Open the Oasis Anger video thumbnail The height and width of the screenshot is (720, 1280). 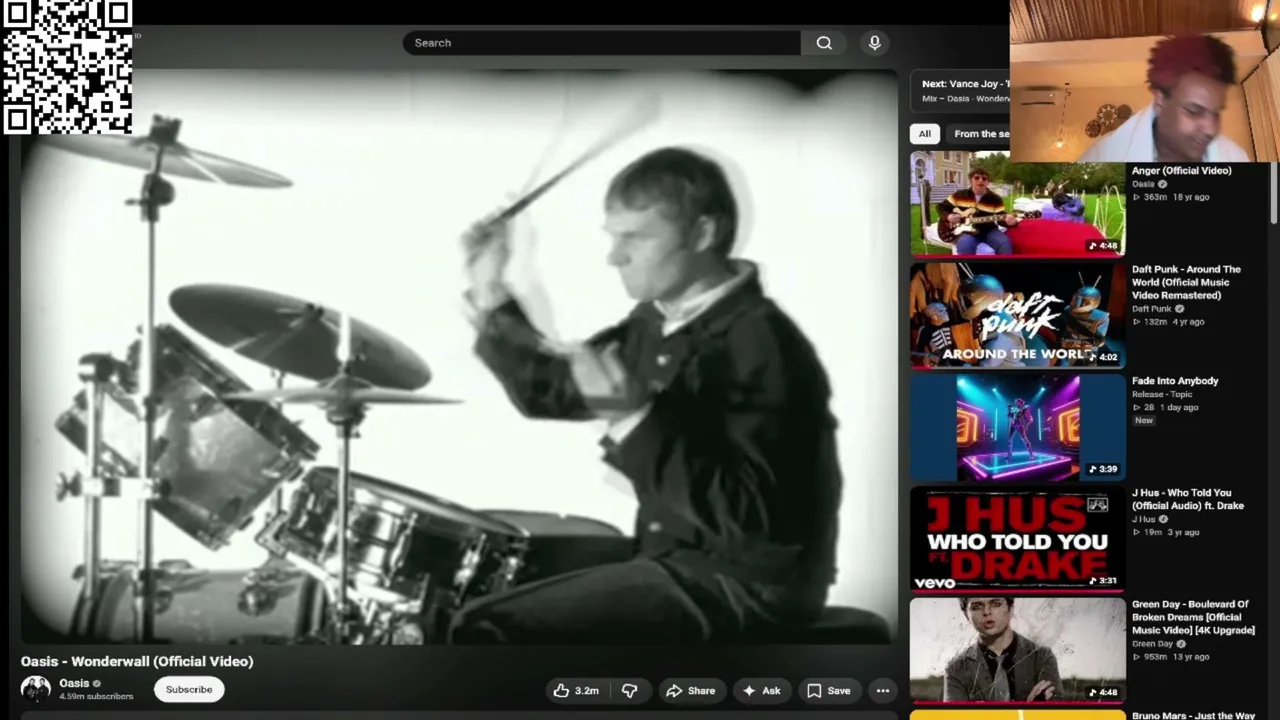[1017, 204]
